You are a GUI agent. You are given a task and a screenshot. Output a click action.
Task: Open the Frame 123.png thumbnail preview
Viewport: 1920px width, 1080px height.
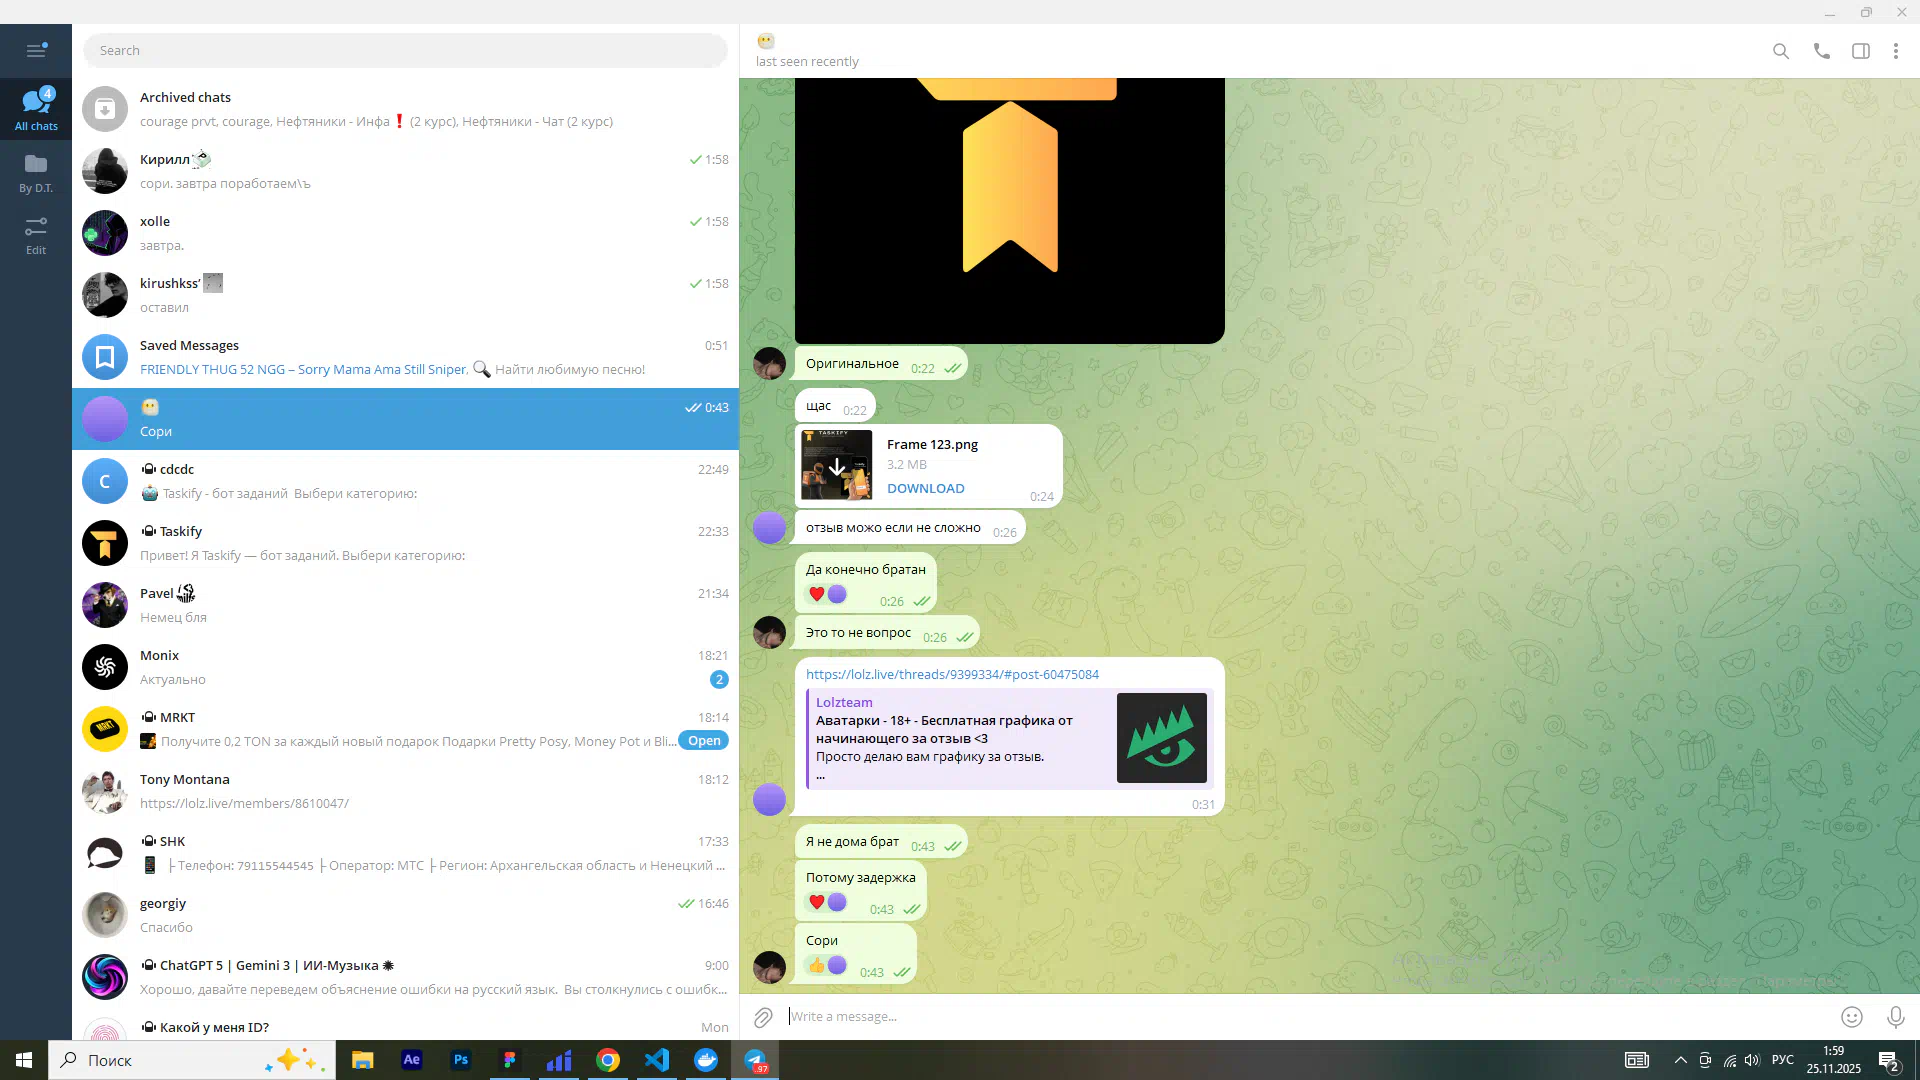[837, 465]
